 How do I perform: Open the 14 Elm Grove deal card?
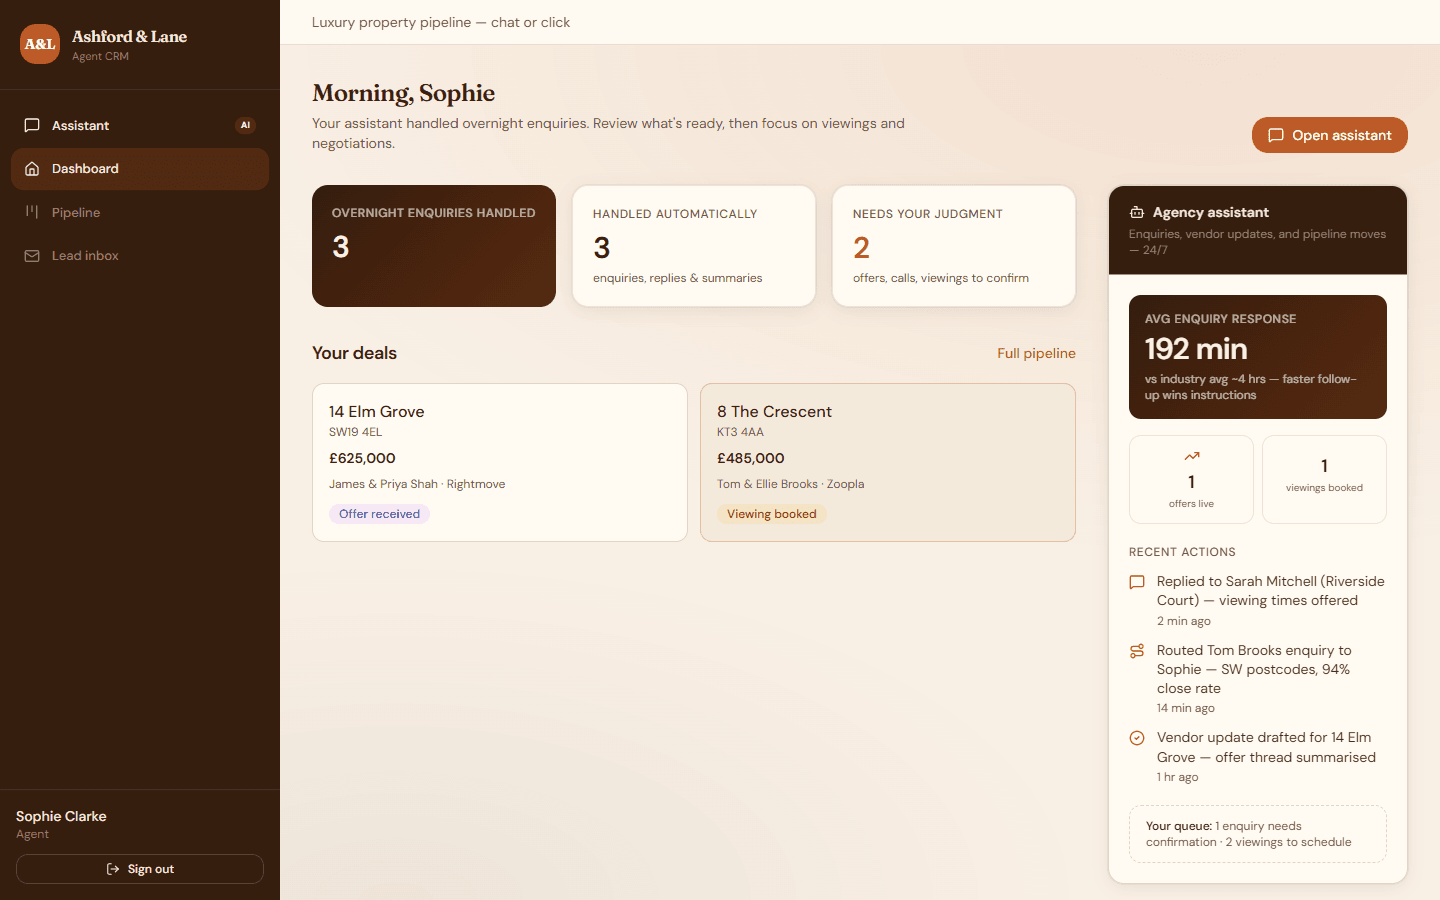tap(500, 462)
